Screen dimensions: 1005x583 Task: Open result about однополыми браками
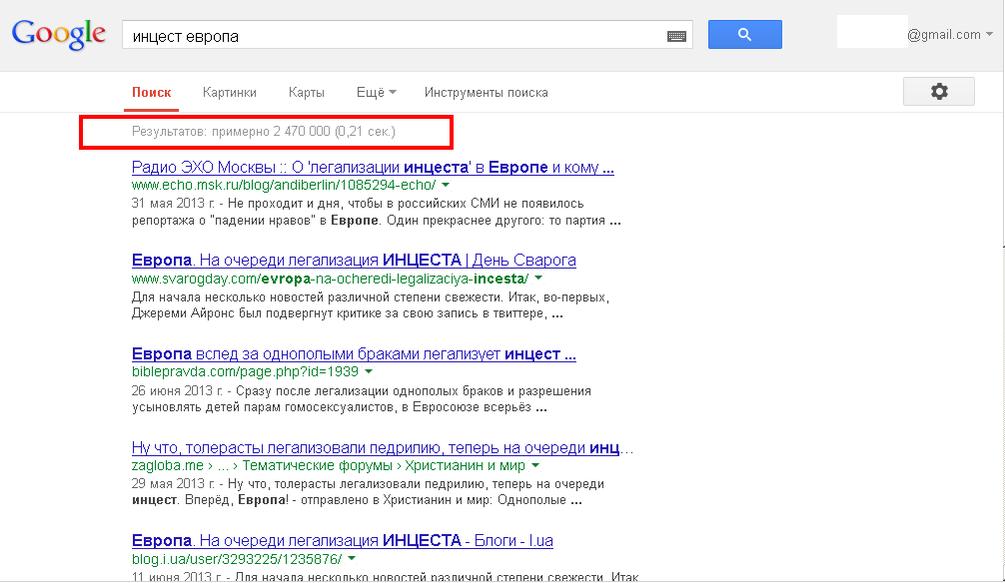(353, 354)
